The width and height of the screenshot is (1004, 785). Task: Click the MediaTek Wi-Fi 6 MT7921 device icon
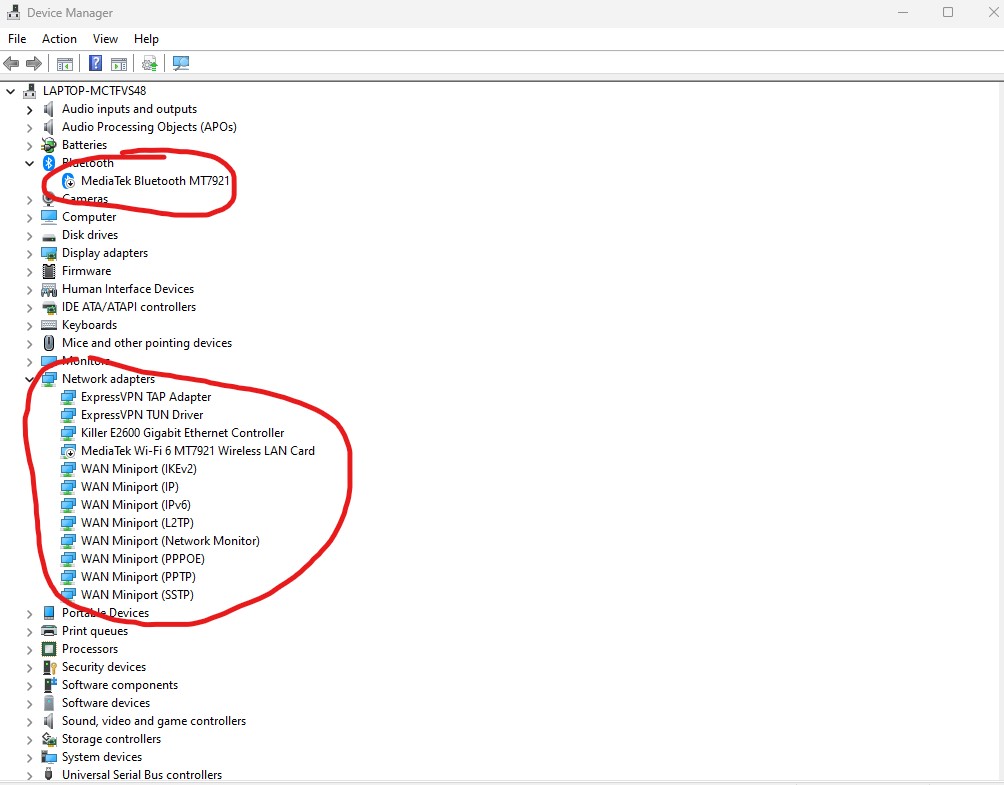[x=69, y=451]
